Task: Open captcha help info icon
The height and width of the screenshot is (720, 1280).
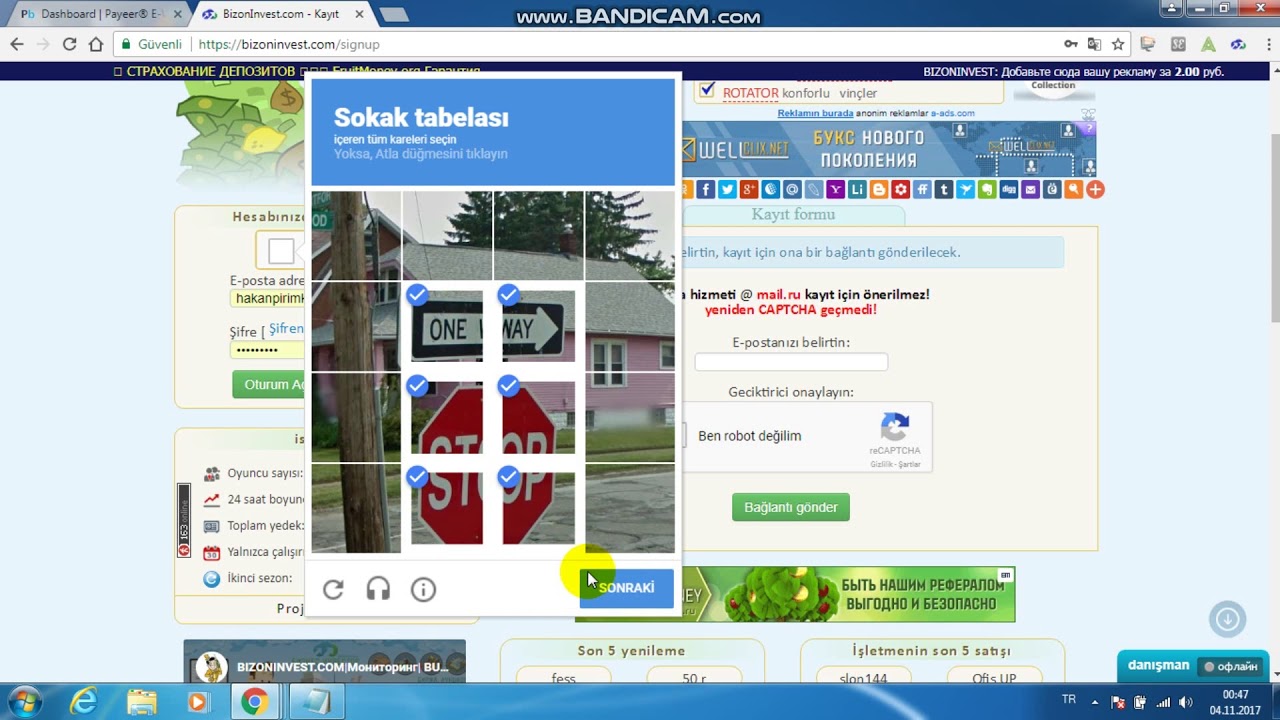Action: (x=423, y=590)
